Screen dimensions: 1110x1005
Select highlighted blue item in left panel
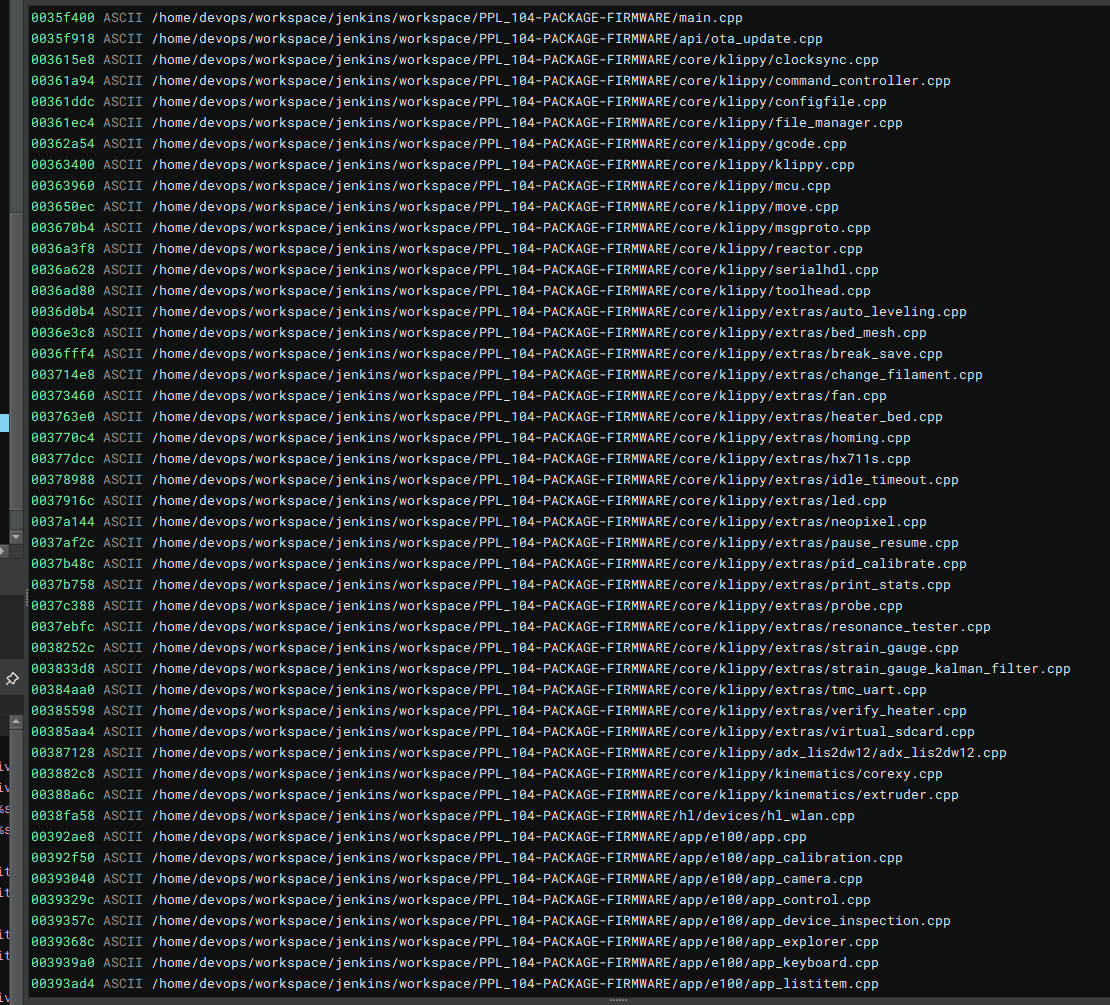pyautogui.click(x=4, y=423)
